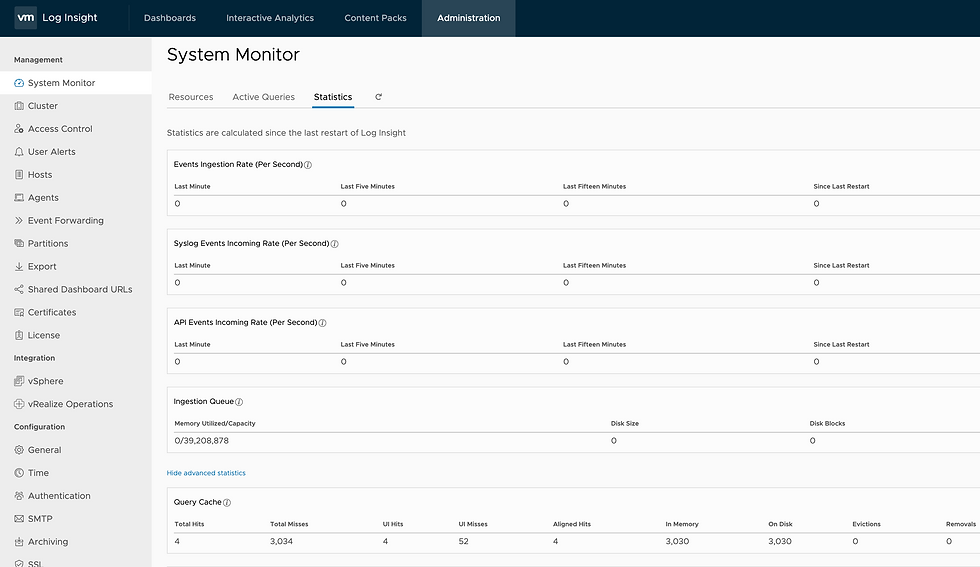The width and height of the screenshot is (980, 567).
Task: Refresh statistics using the reload icon
Action: 378,97
